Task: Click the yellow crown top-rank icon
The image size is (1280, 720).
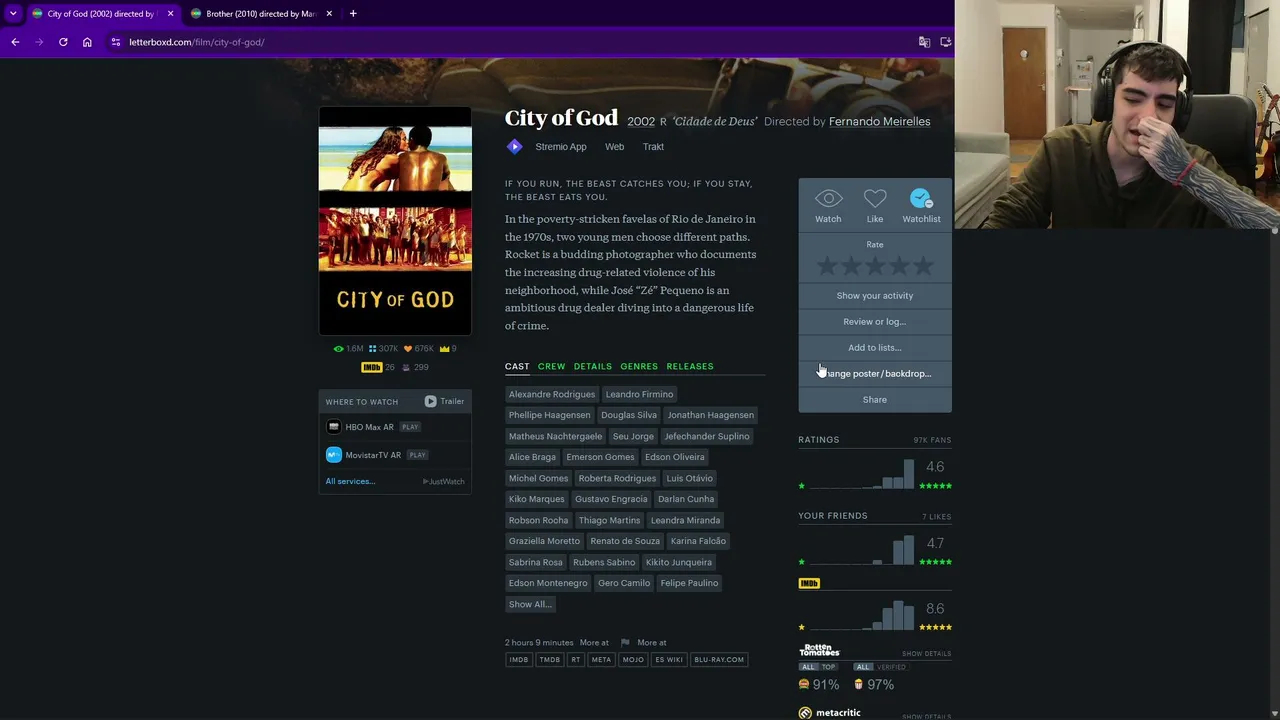Action: pos(444,349)
